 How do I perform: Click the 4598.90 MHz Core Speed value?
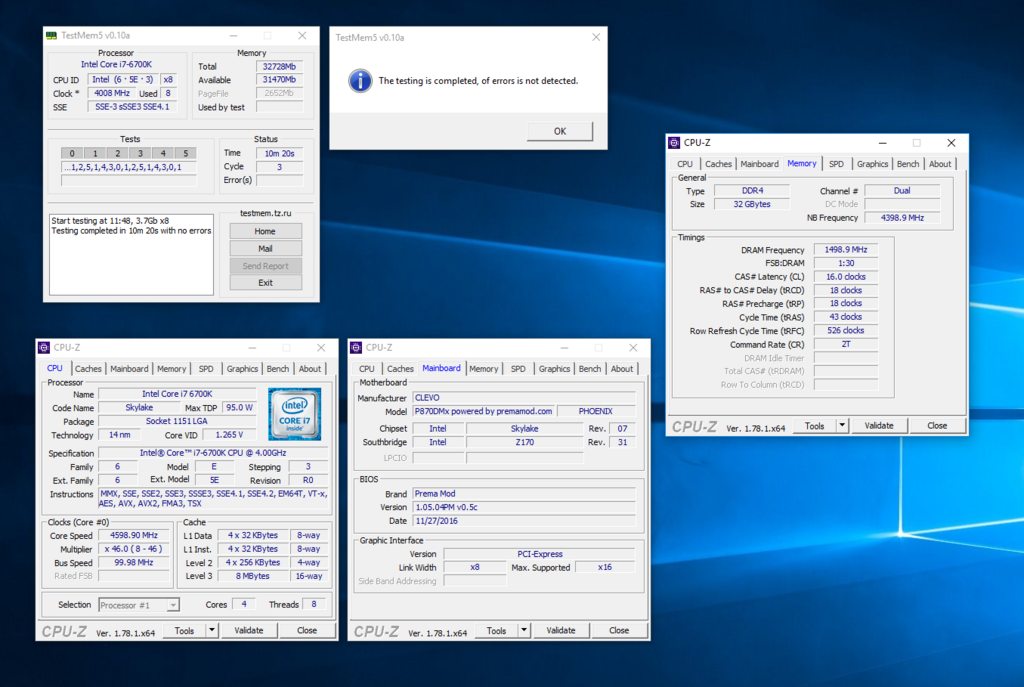pos(134,535)
